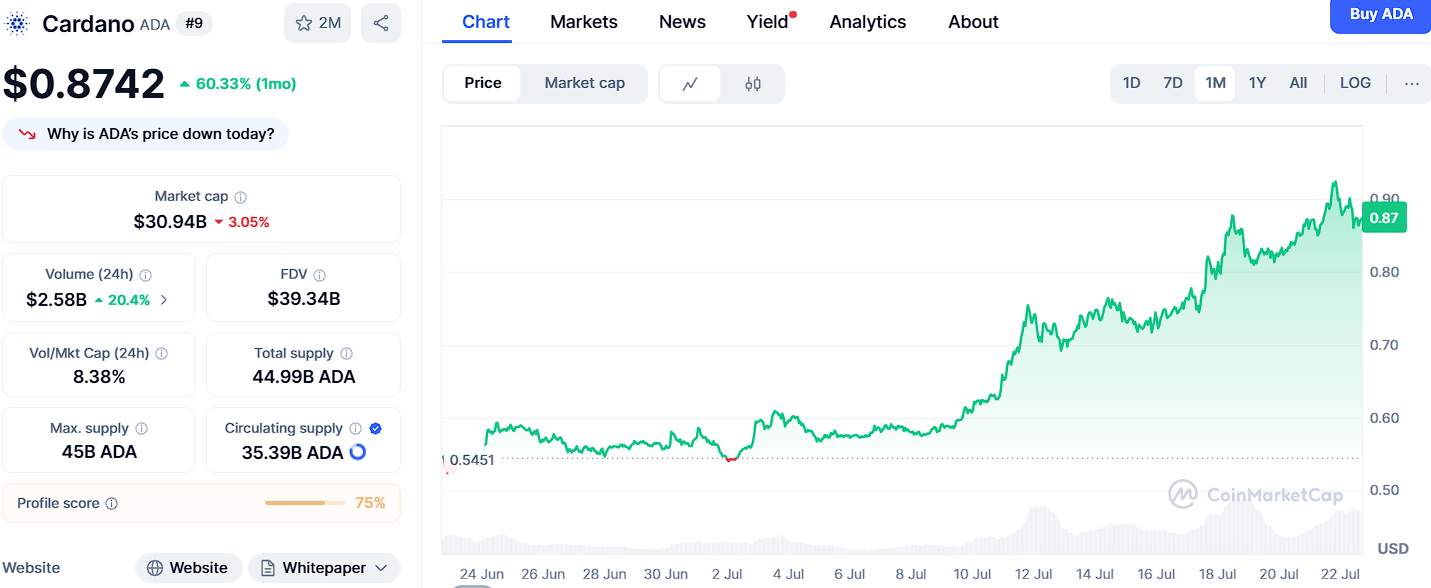Expand Volume (24h) details chevron
Image resolution: width=1431 pixels, height=588 pixels.
point(164,299)
